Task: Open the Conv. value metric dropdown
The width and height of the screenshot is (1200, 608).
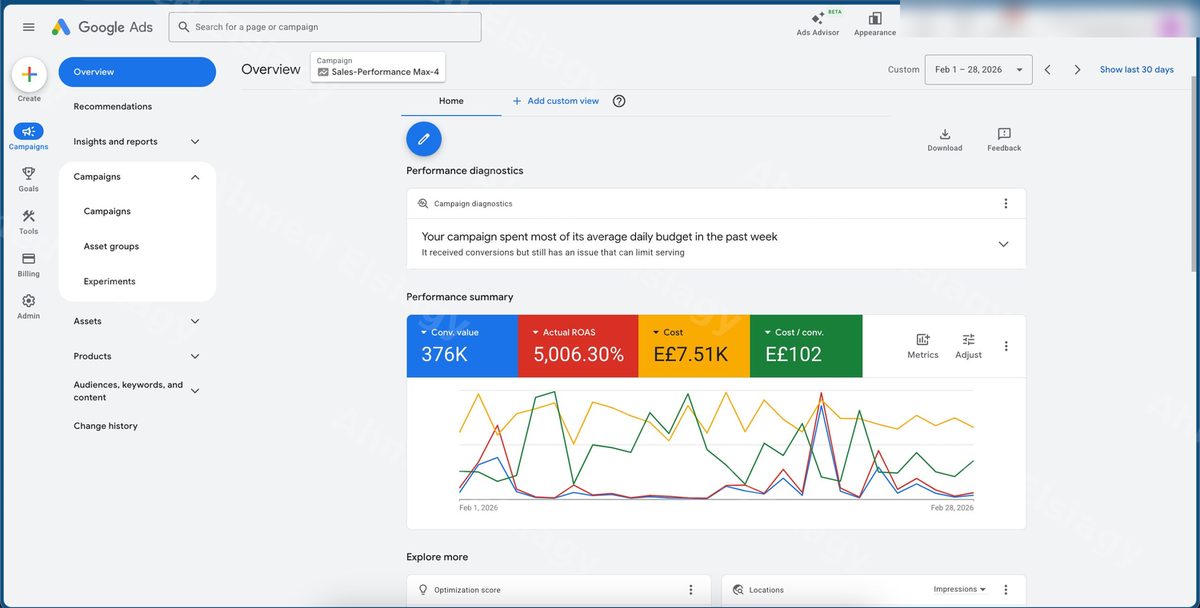Action: [x=449, y=332]
